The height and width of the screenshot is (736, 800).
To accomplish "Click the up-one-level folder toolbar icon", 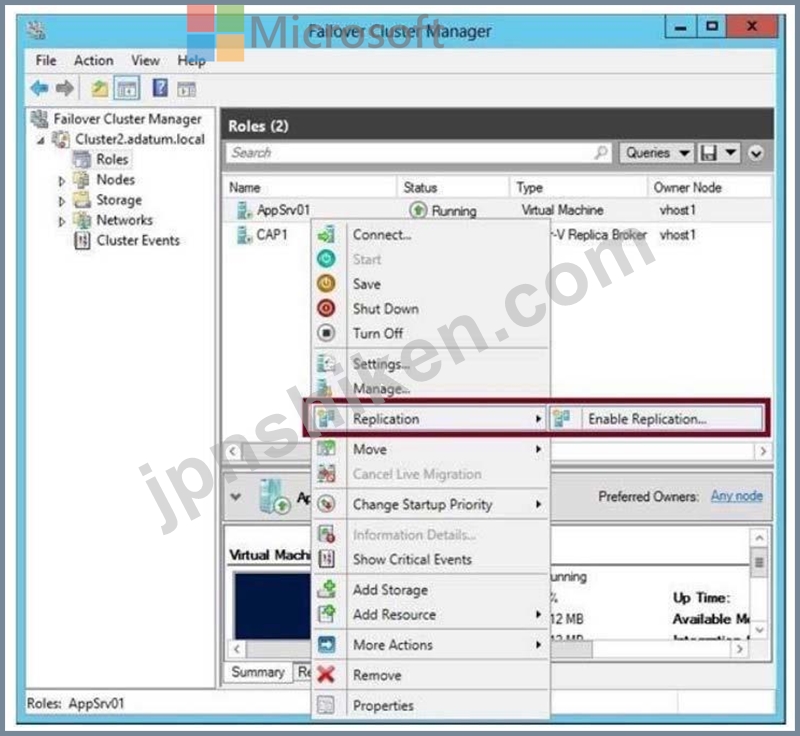I will point(99,89).
